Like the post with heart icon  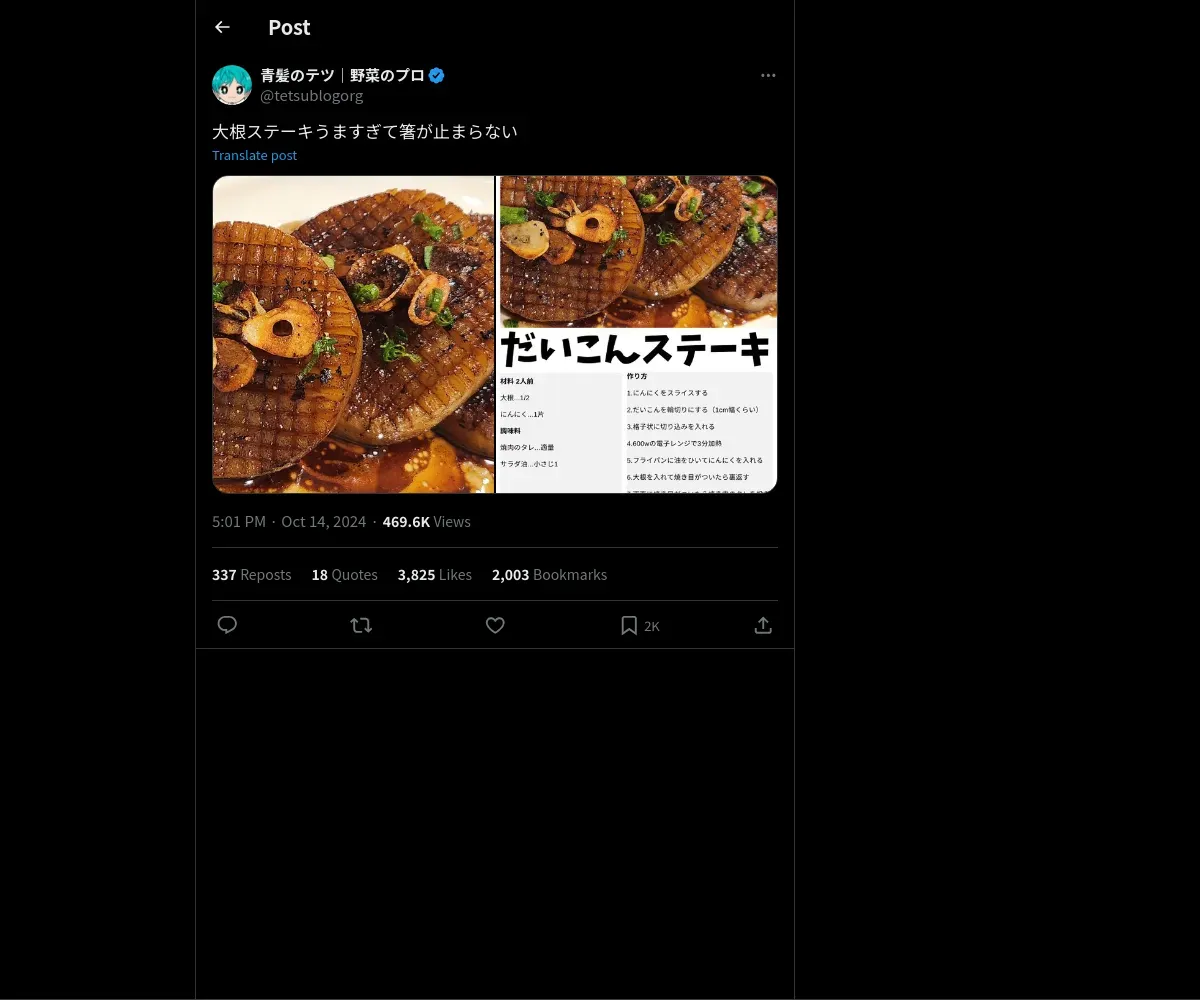click(495, 625)
